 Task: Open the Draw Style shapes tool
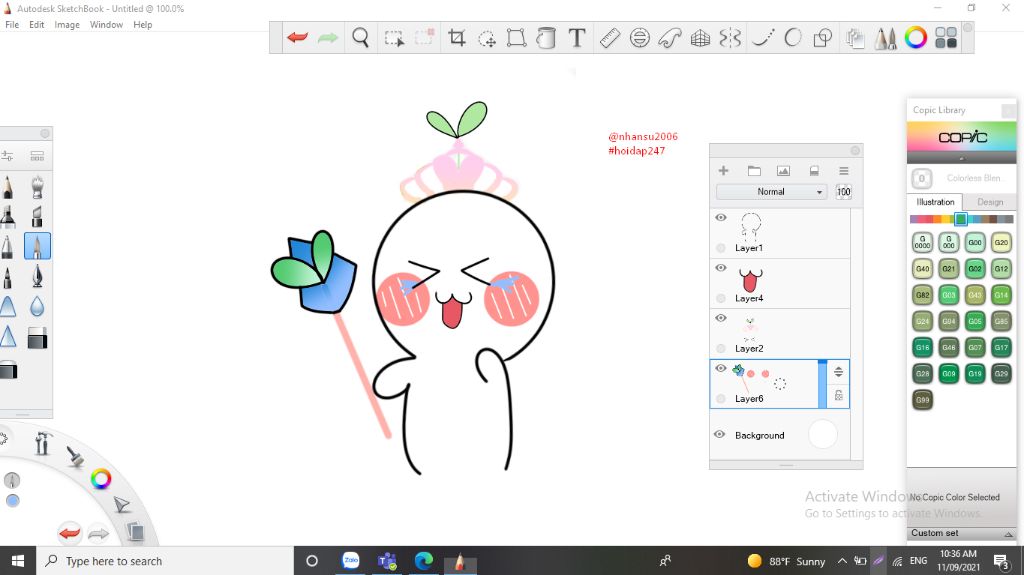(x=822, y=38)
